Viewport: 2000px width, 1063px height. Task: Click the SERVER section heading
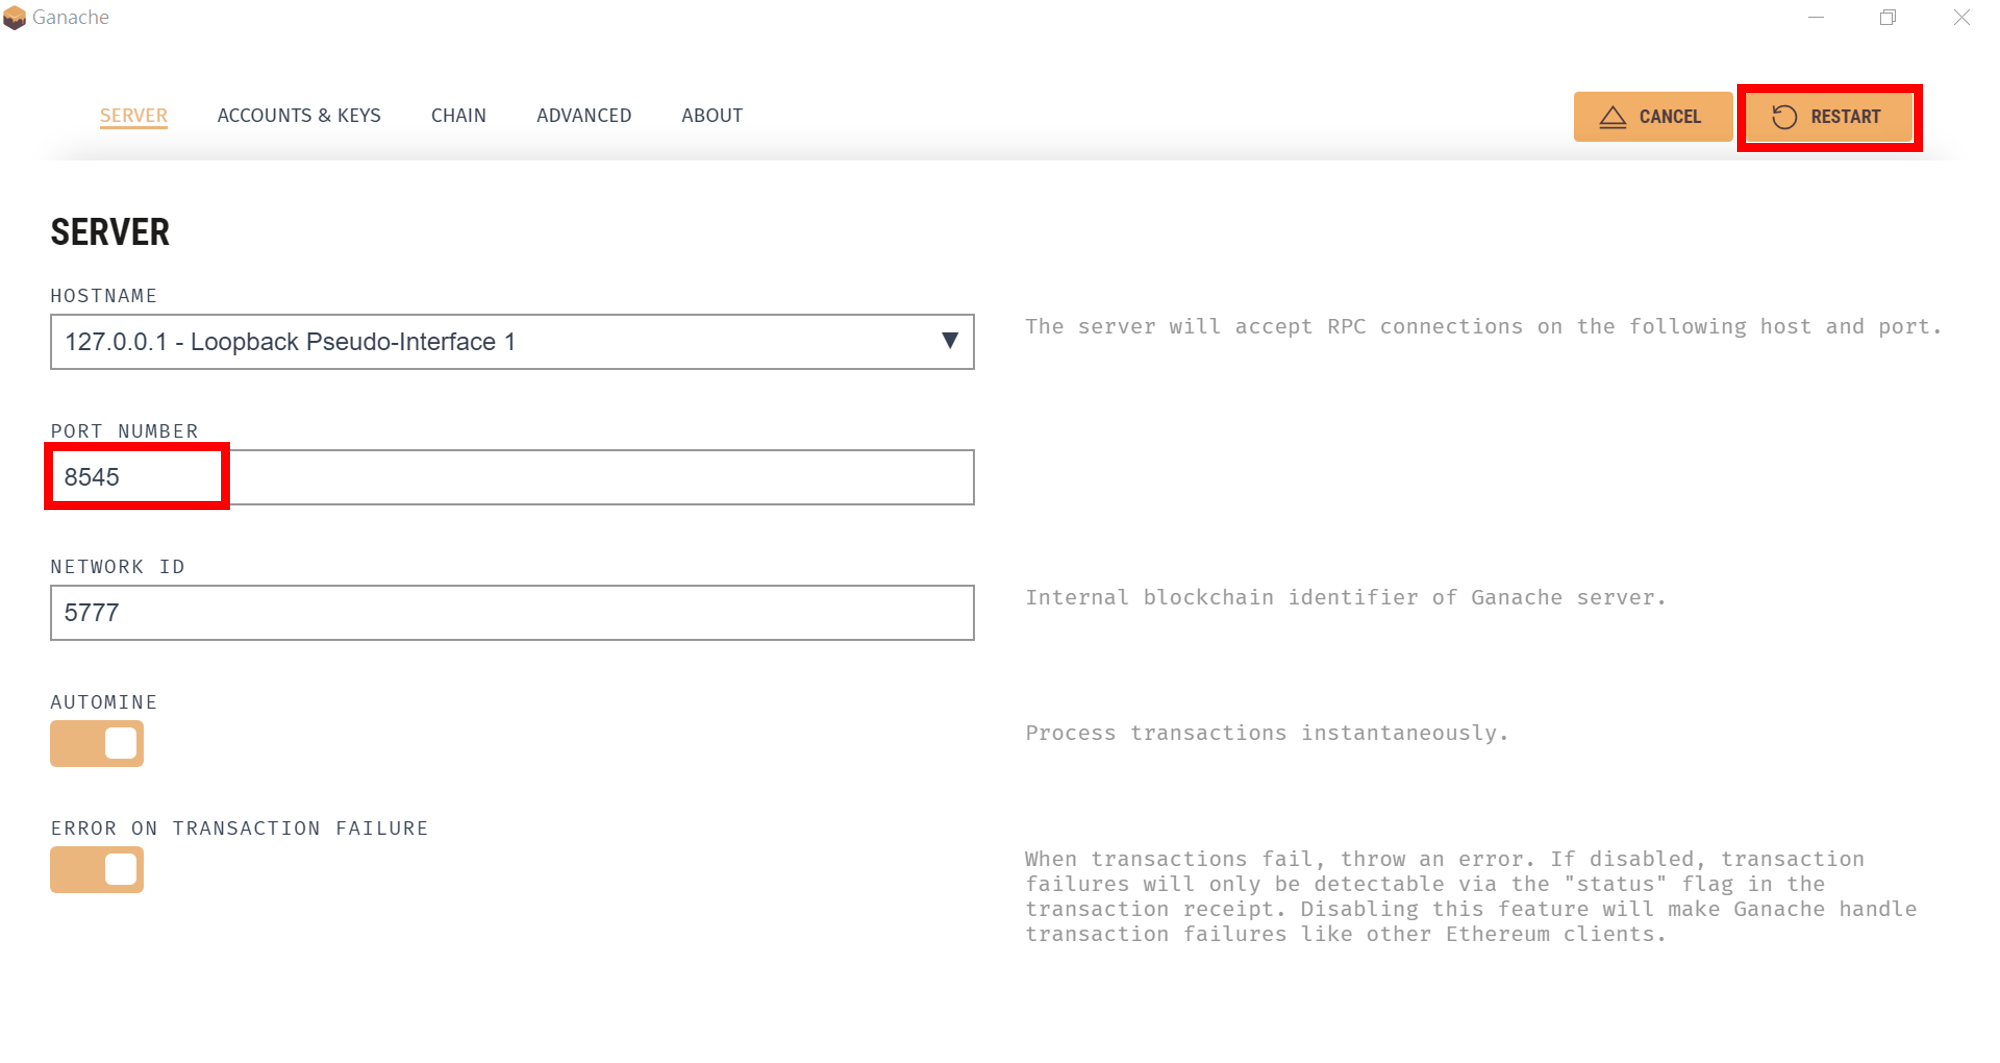tap(110, 232)
